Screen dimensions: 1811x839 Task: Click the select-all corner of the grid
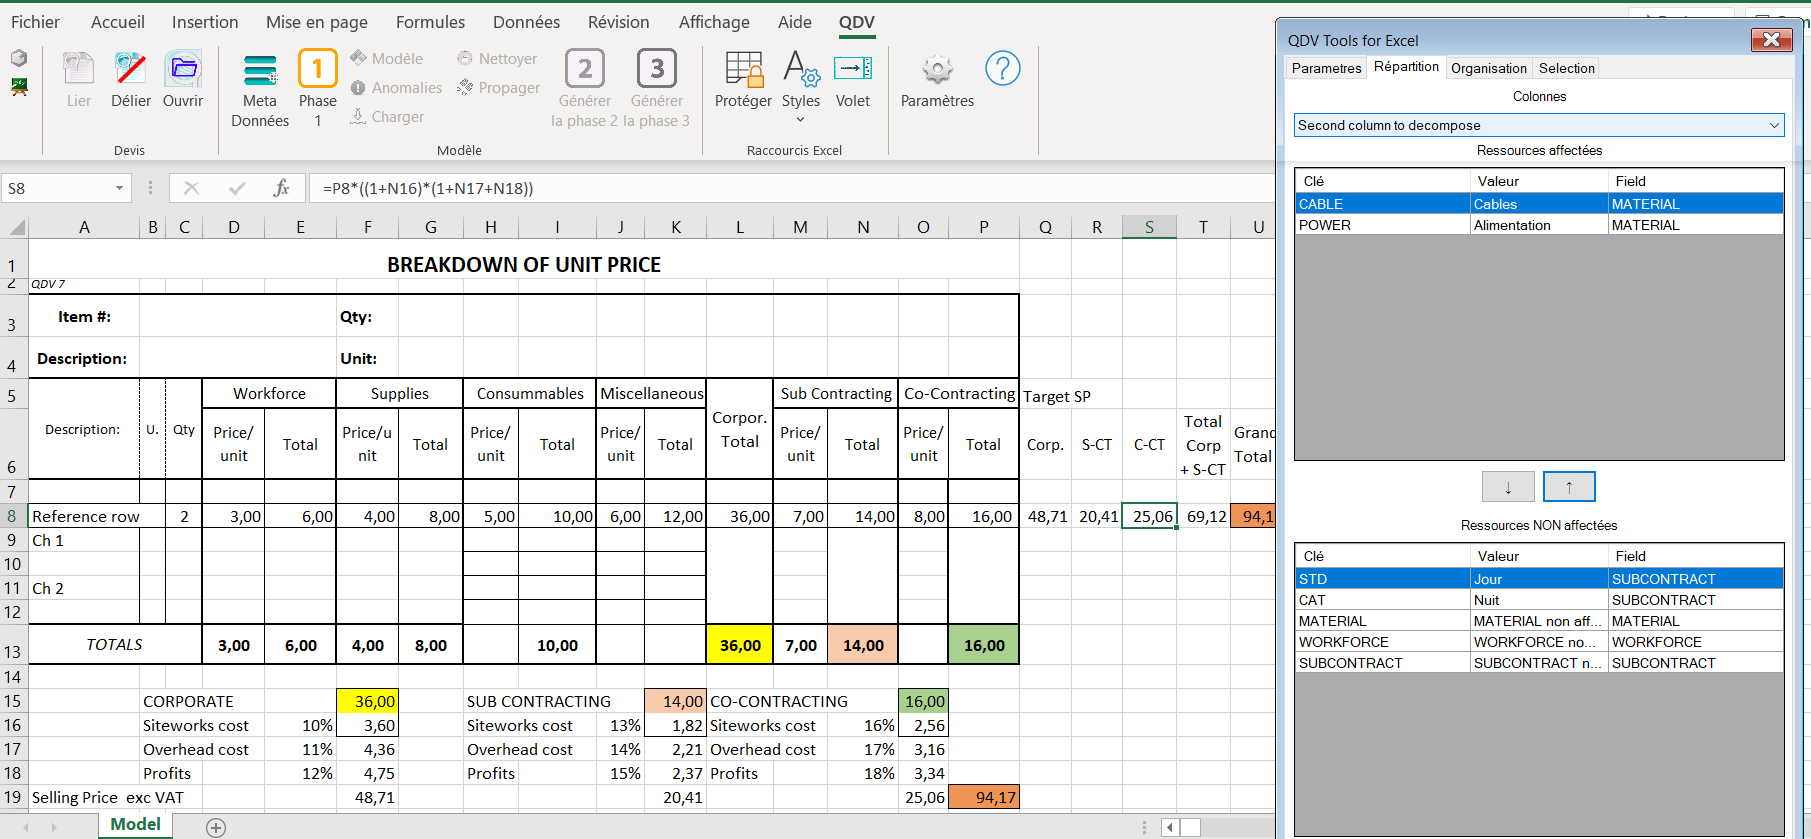[17, 227]
